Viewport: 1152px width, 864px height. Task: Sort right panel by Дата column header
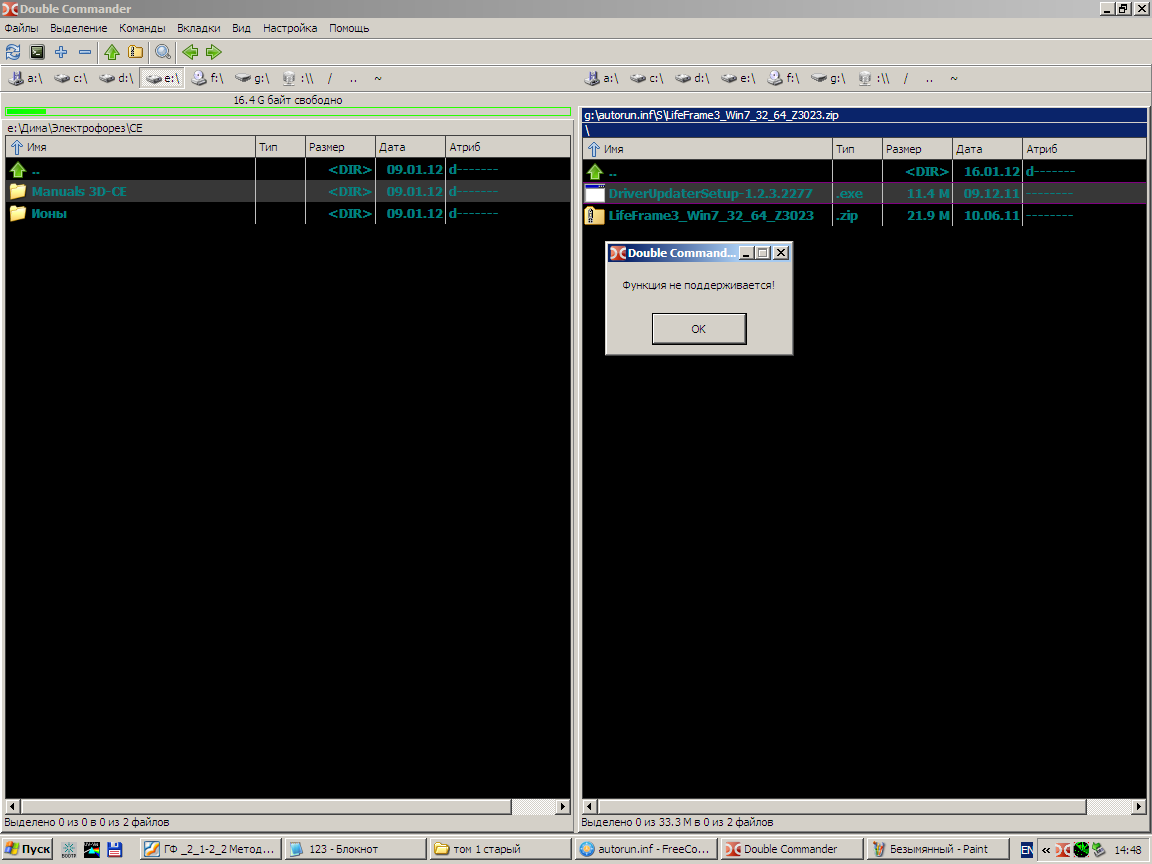coord(986,149)
